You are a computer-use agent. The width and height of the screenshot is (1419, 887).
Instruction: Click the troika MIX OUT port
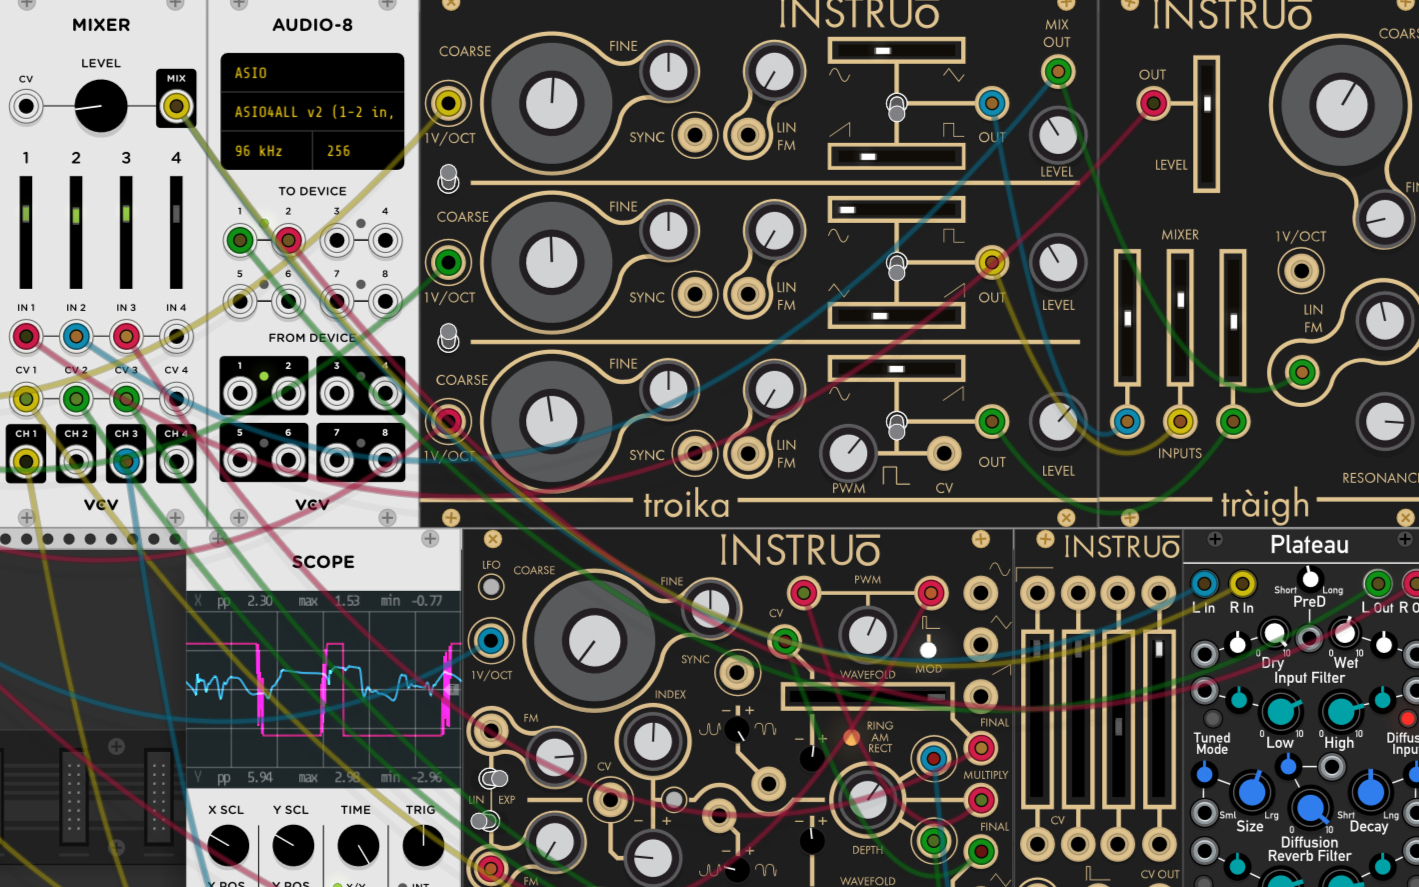[x=1057, y=71]
